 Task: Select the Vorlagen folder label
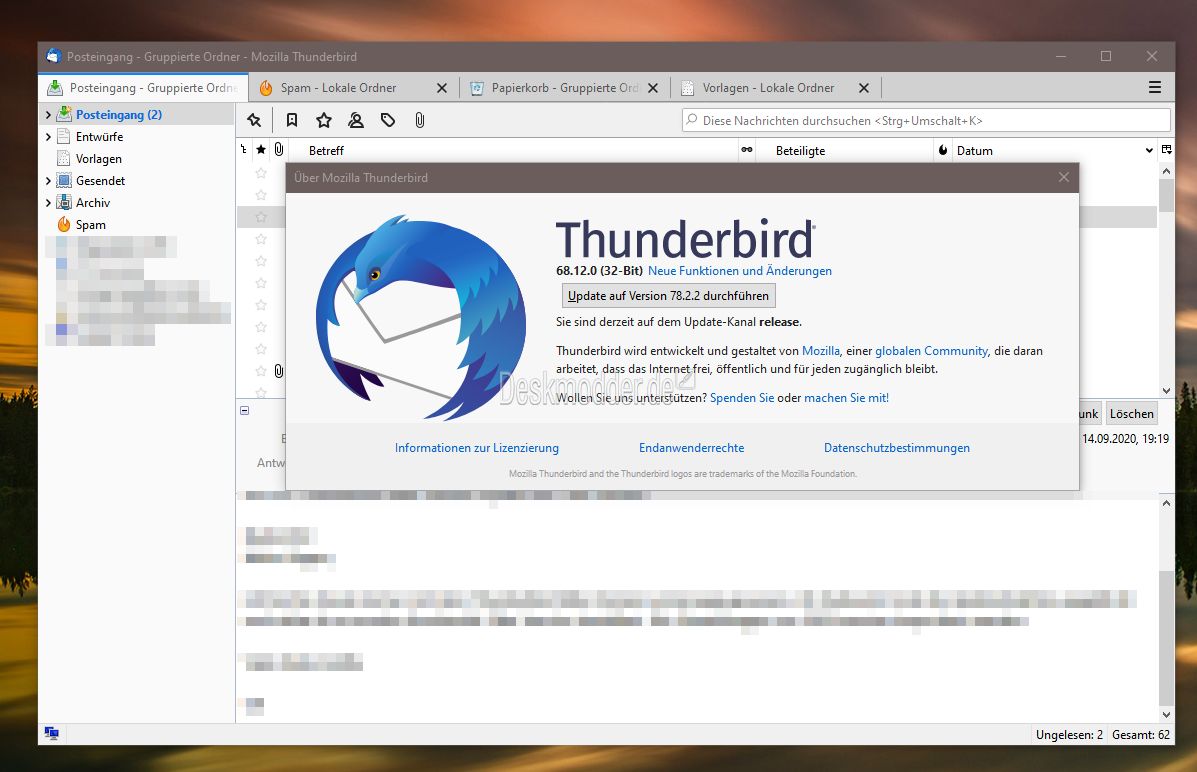(98, 159)
